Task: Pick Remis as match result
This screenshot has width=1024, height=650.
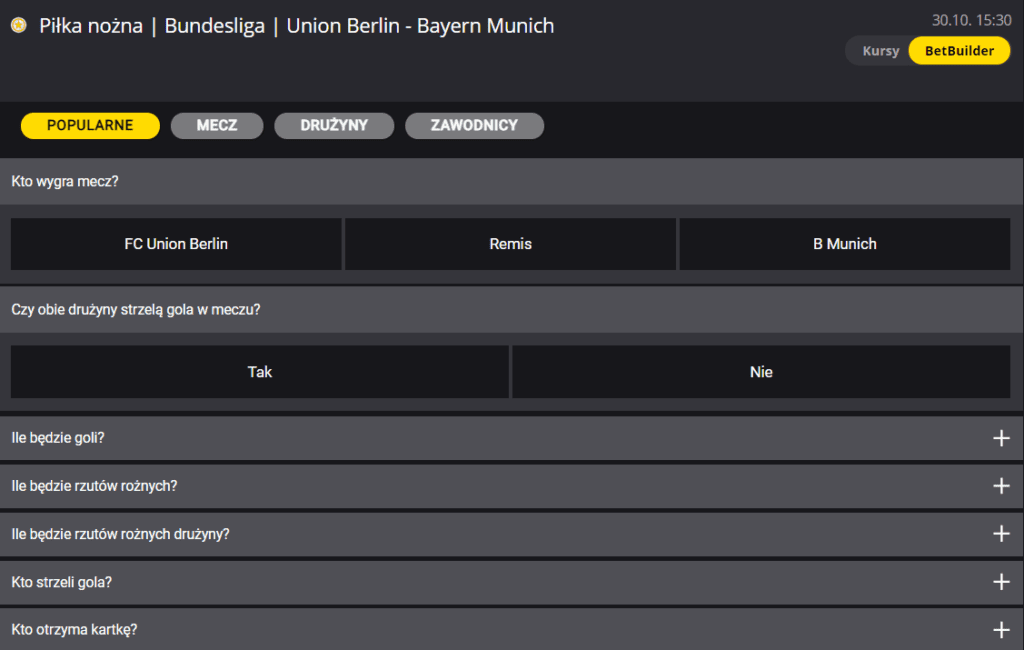Action: [511, 244]
